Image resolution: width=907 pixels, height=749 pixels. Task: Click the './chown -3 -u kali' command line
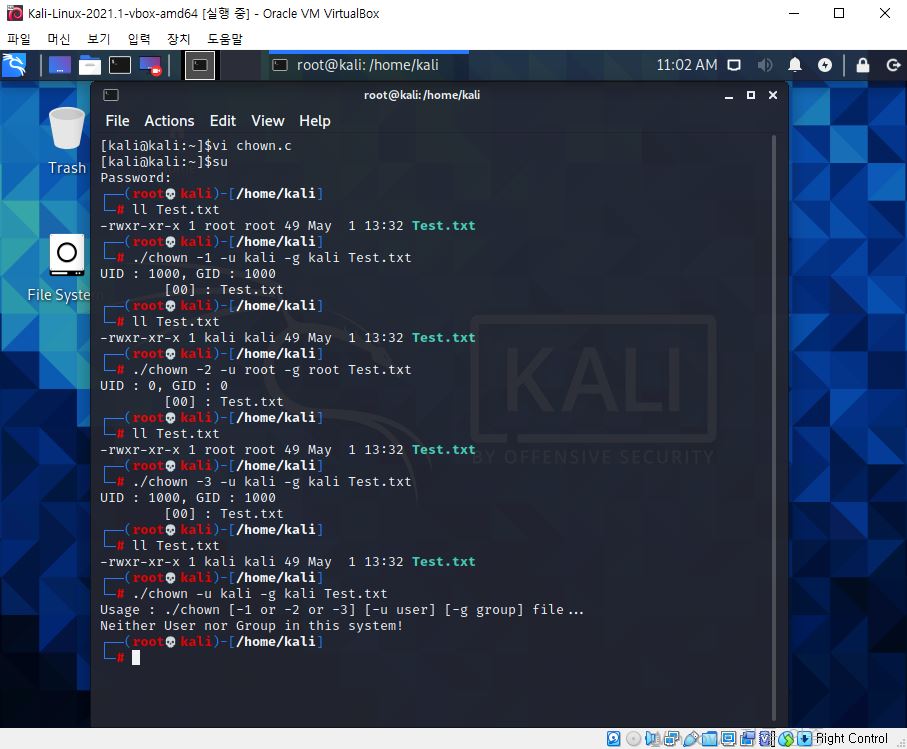pos(271,481)
